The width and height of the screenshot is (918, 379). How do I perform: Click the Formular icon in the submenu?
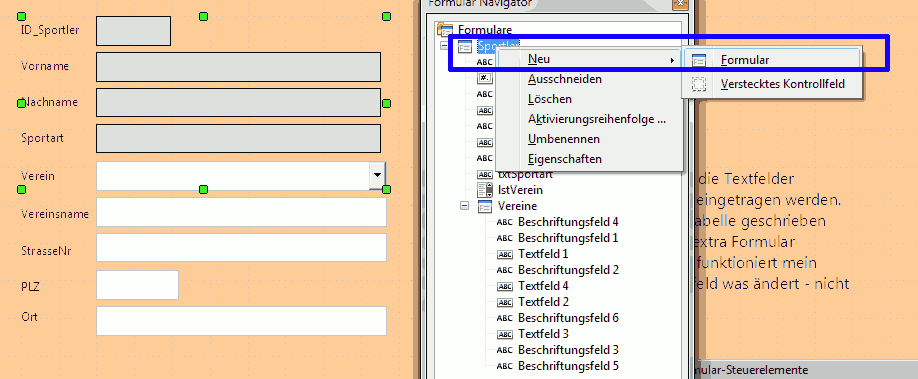(699, 60)
